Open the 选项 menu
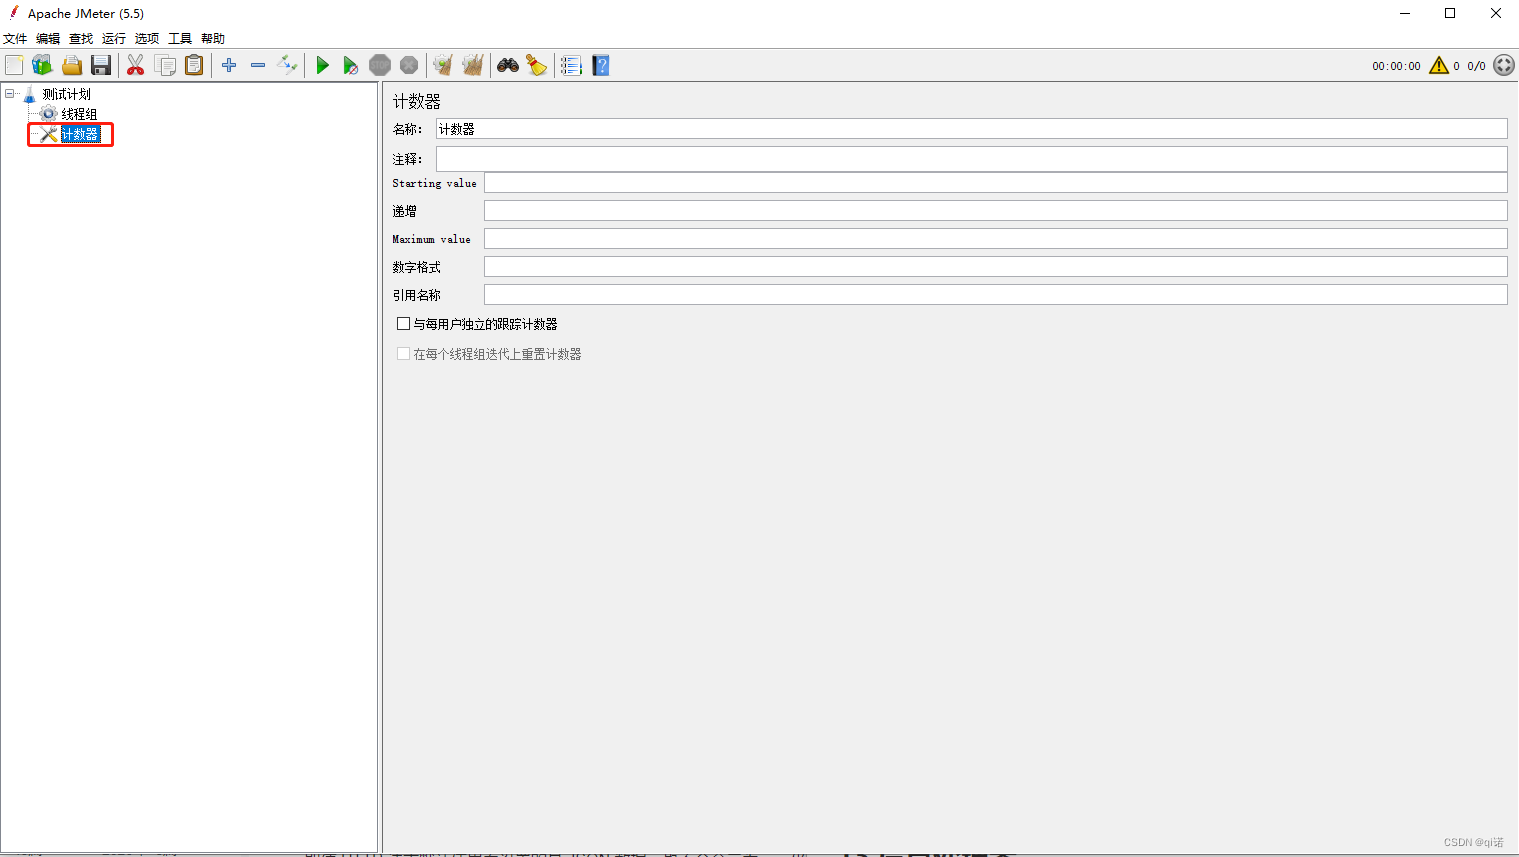This screenshot has height=857, width=1519. tap(147, 38)
